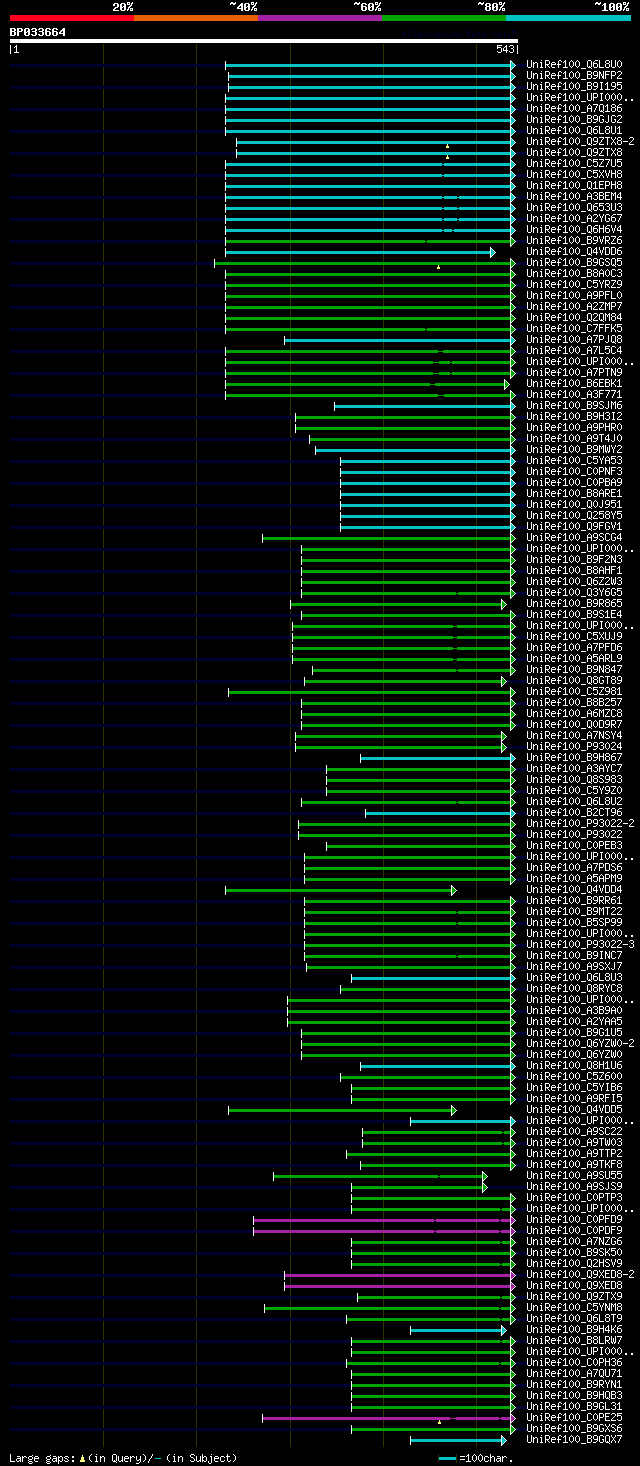Select the UniRef100_C7FFK5 label
Screen dimensions: 640x1466
[574, 329]
